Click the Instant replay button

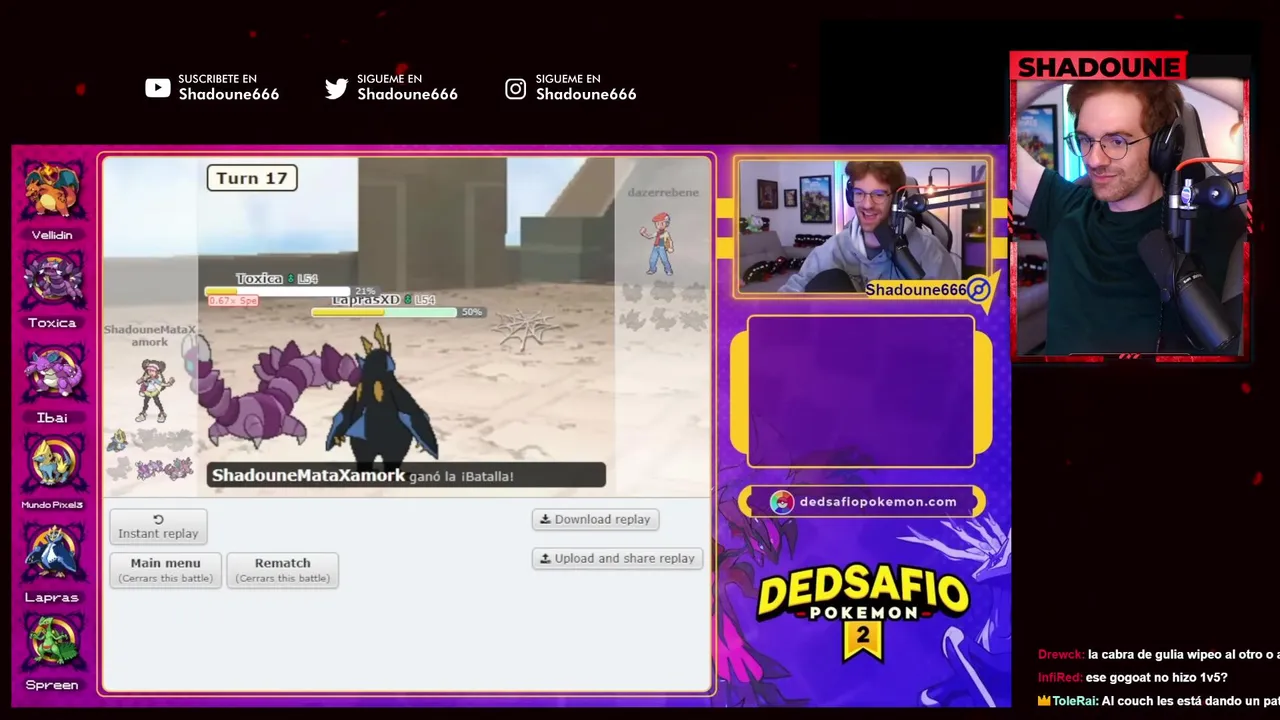click(x=158, y=527)
